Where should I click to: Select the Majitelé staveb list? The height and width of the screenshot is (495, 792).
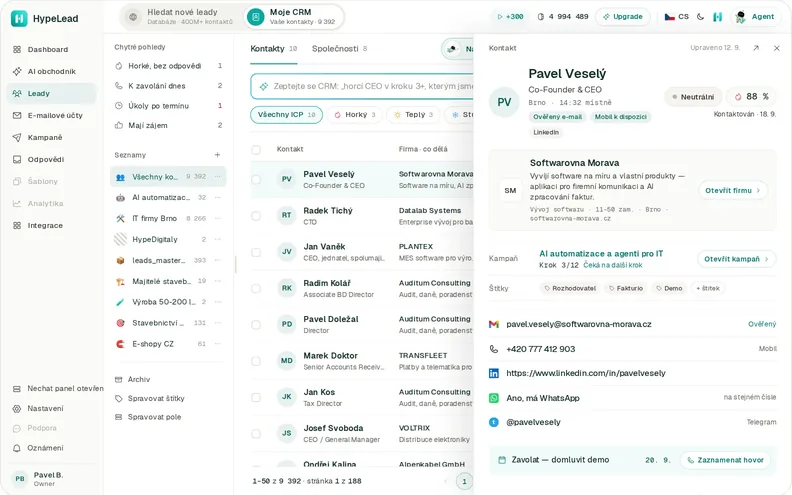(169, 281)
